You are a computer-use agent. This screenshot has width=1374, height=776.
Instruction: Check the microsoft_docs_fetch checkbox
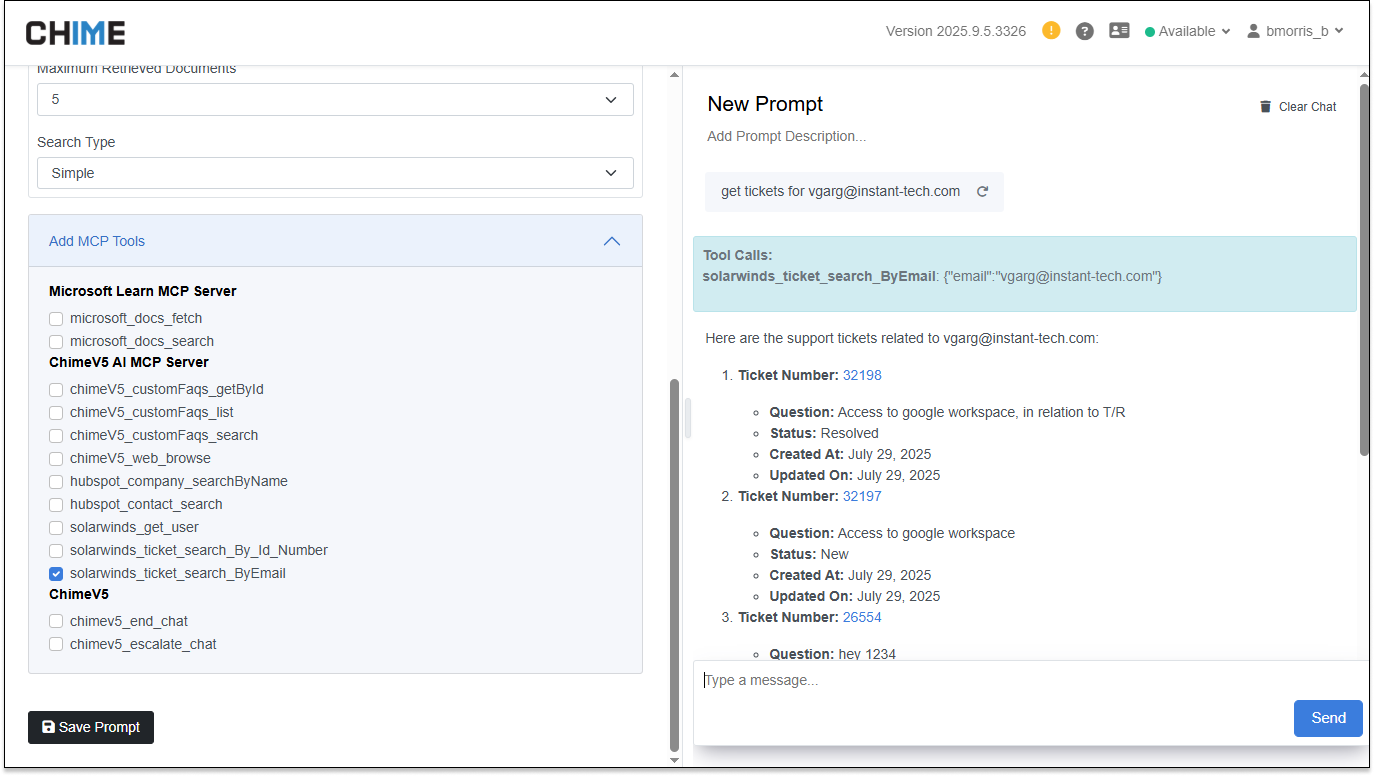56,318
